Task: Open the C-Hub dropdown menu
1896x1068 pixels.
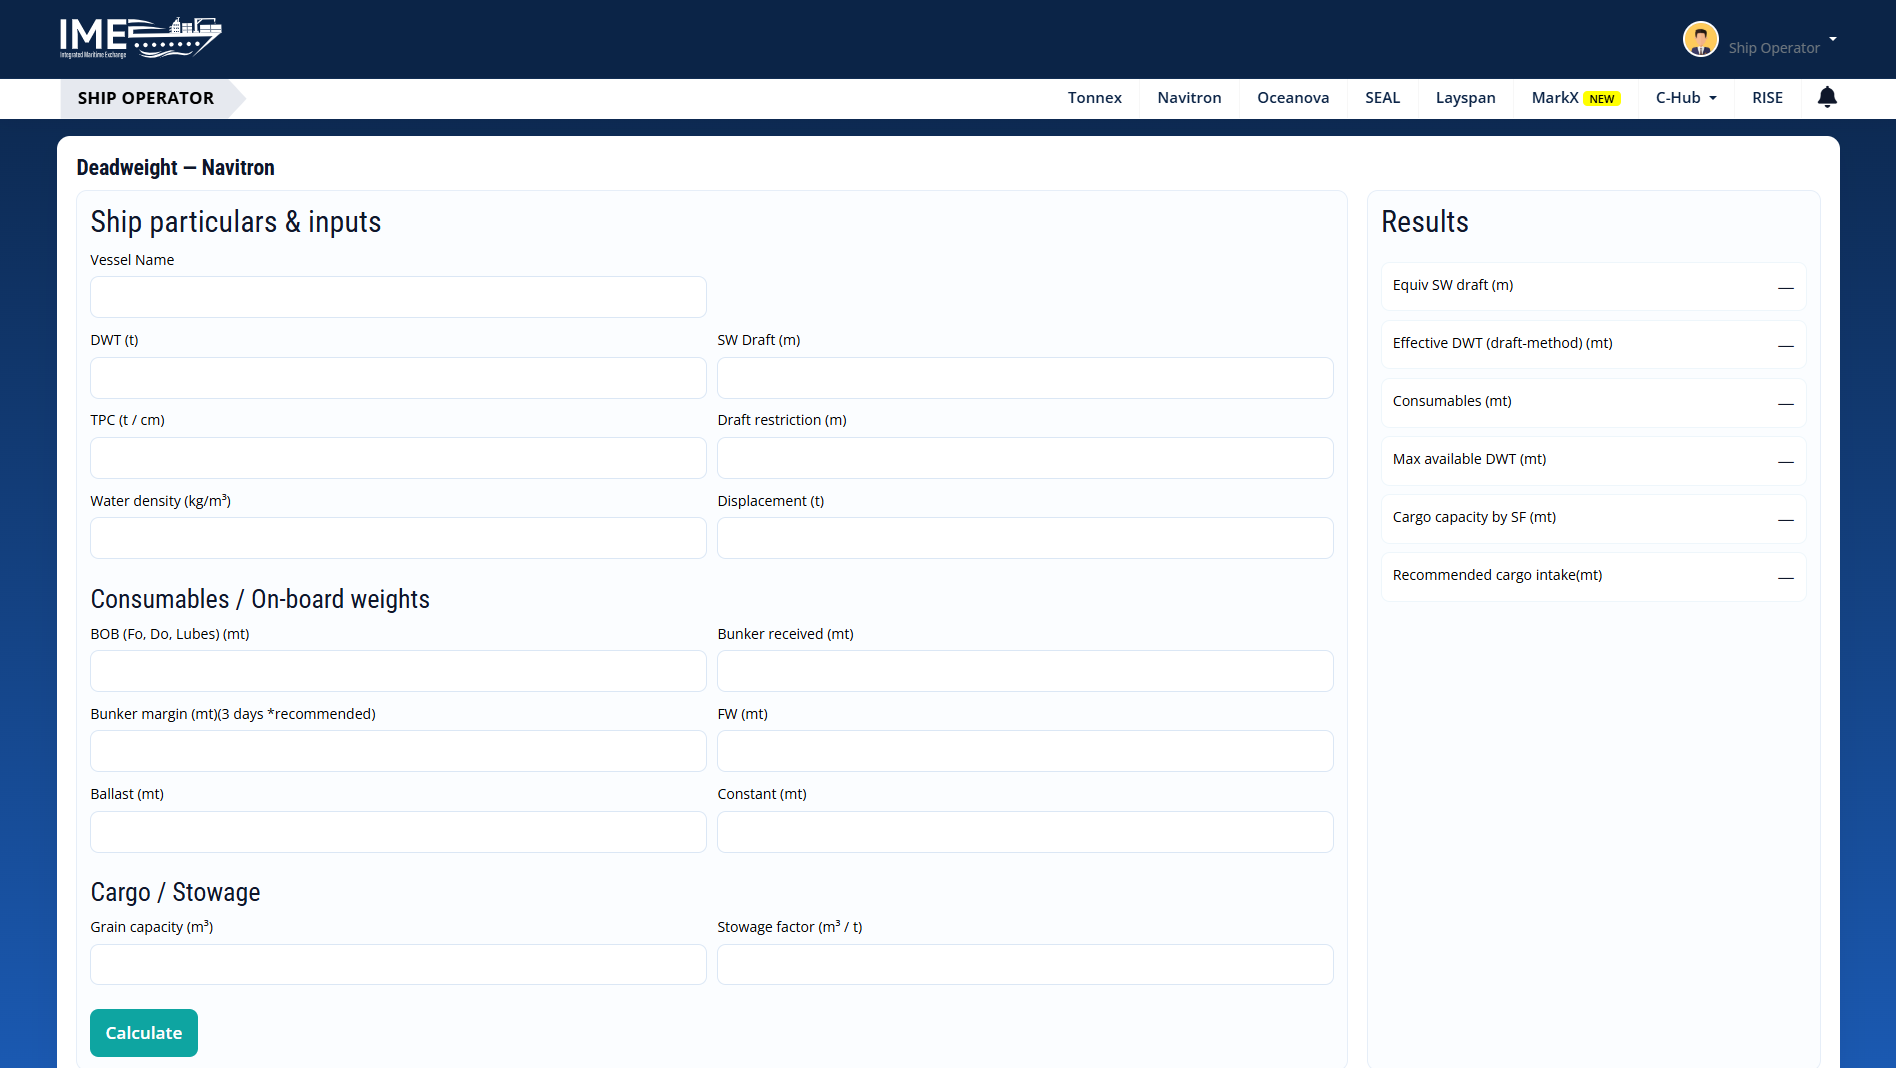Action: 1686,98
